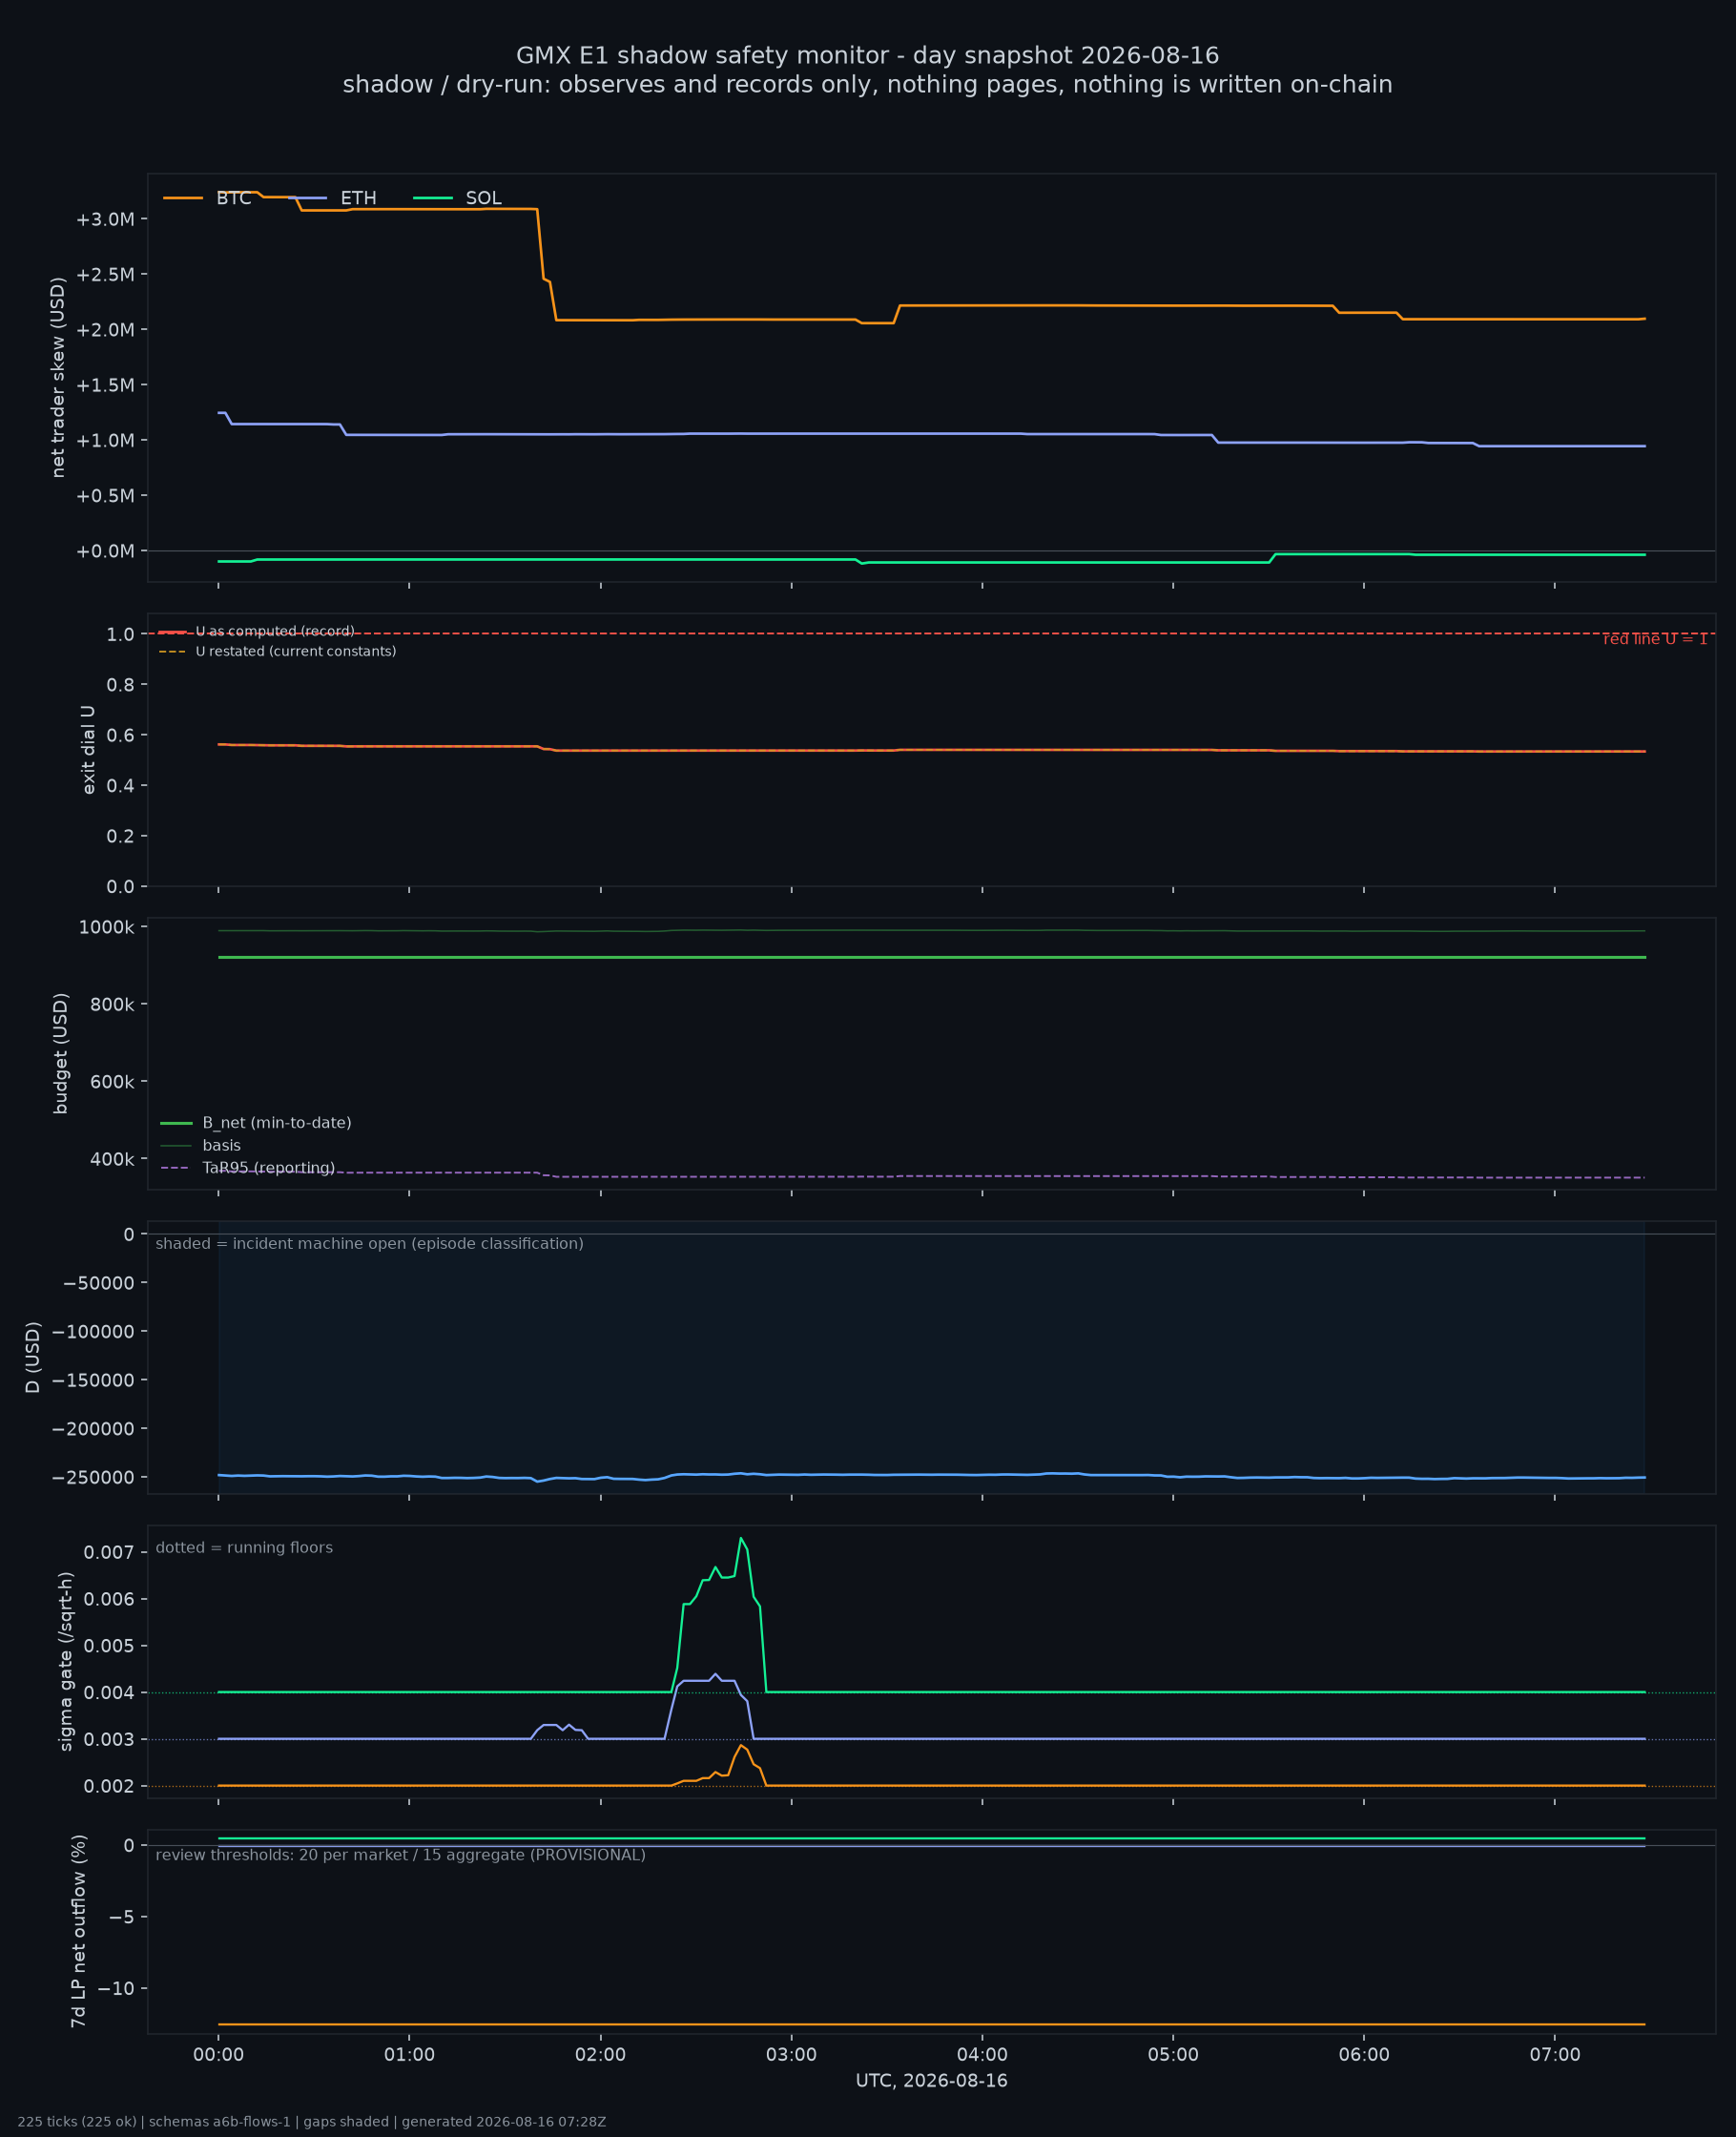Pick the green B_net legend line sample
1736x2137 pixels.
pyautogui.click(x=176, y=1123)
